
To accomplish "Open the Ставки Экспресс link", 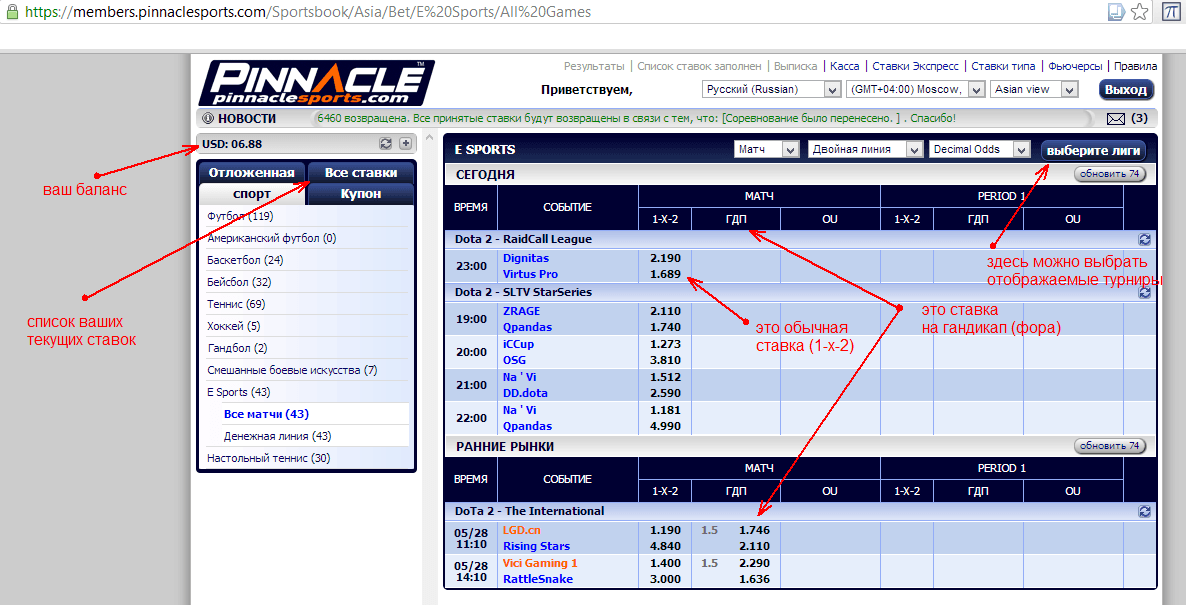I will click(x=915, y=67).
